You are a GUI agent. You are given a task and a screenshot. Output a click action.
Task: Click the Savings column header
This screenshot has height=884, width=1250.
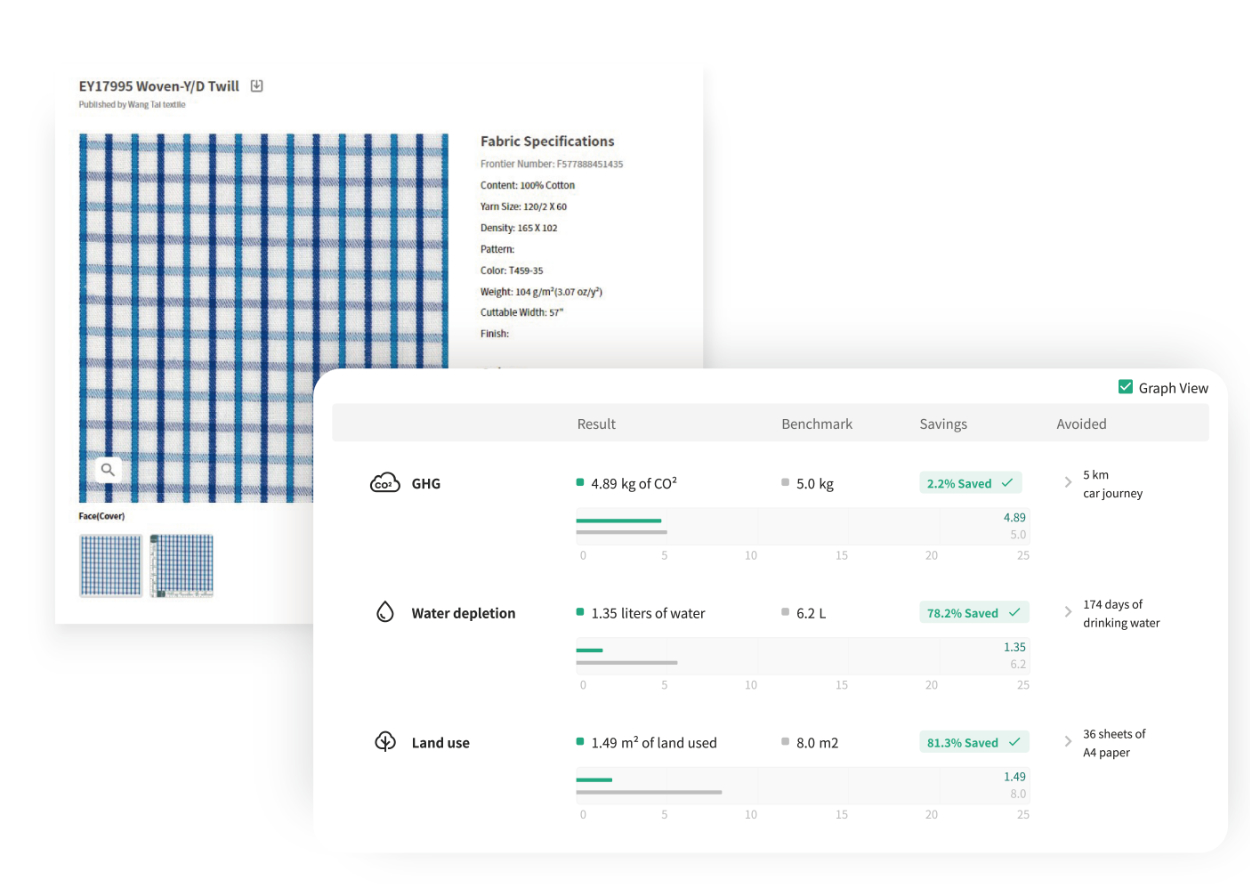[943, 424]
